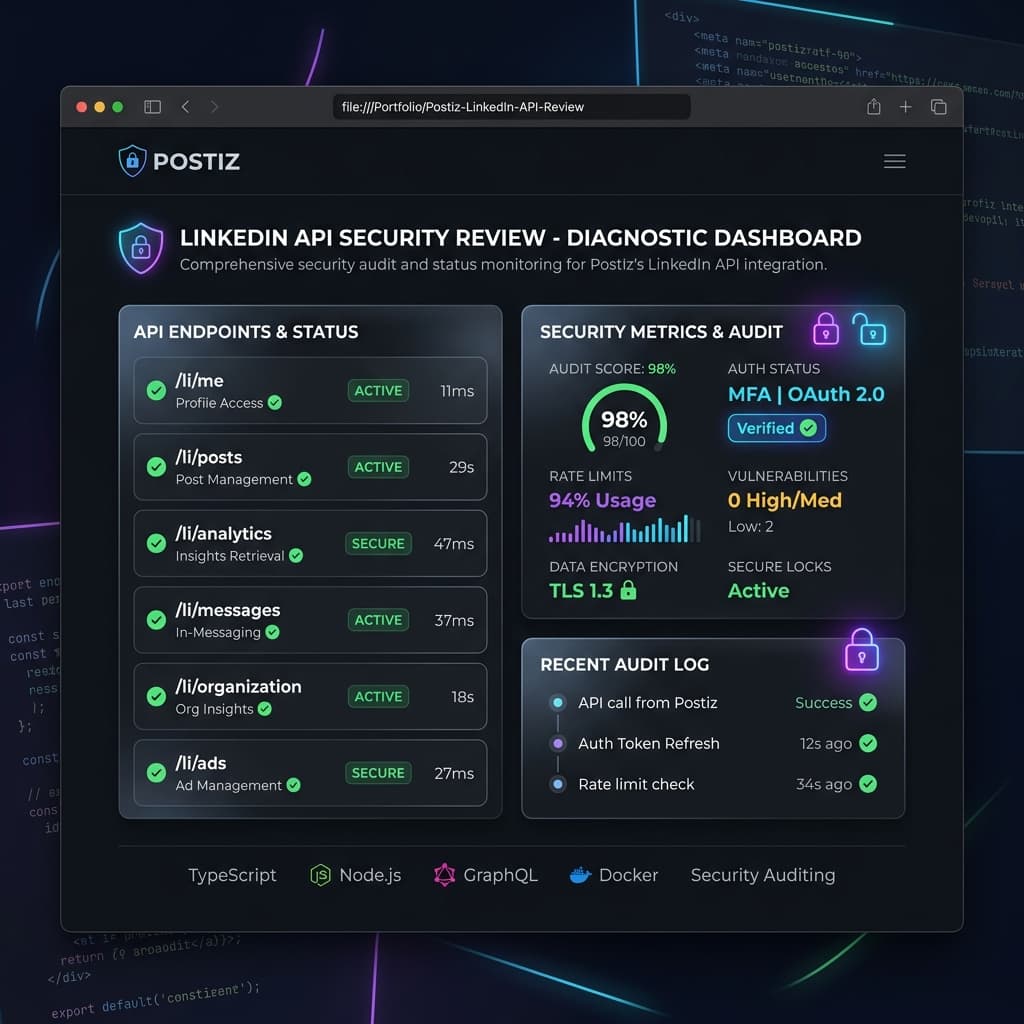Image resolution: width=1024 pixels, height=1024 pixels.
Task: Click the green check left of /li/analytics
Action: (x=156, y=543)
